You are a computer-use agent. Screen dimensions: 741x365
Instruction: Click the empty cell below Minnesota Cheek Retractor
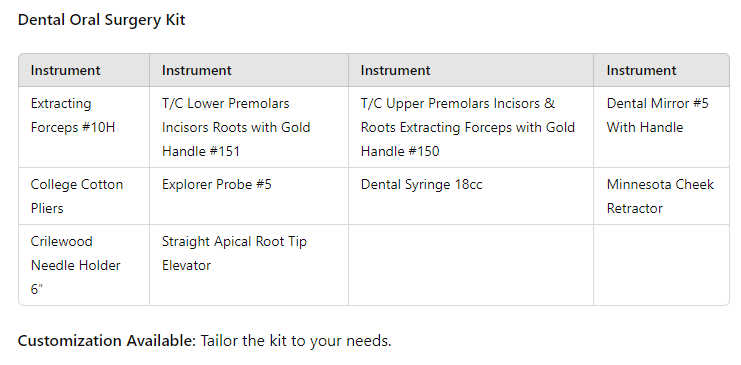point(662,265)
